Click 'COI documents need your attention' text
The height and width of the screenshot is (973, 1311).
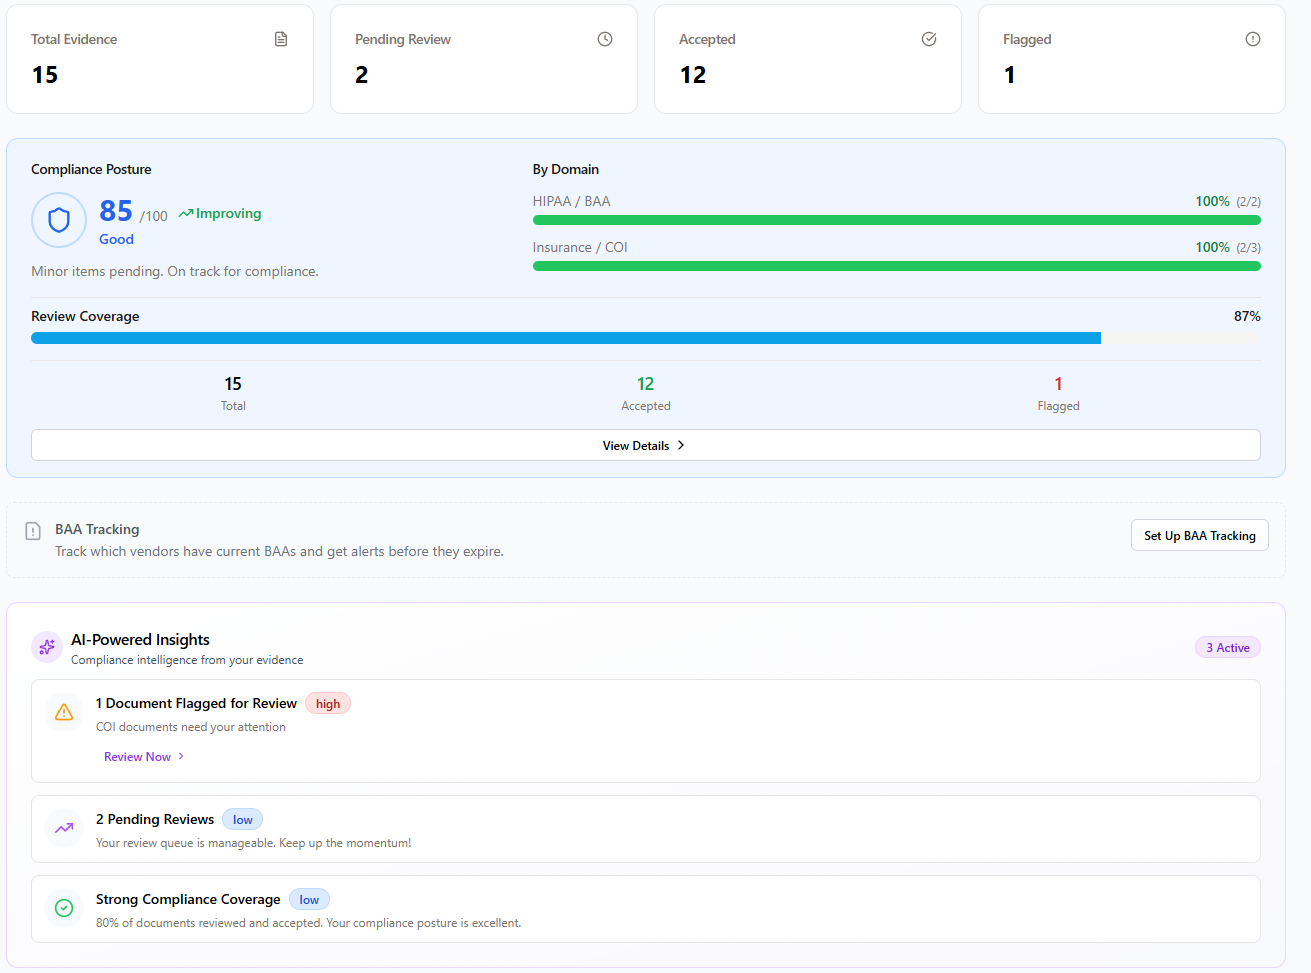click(x=191, y=727)
